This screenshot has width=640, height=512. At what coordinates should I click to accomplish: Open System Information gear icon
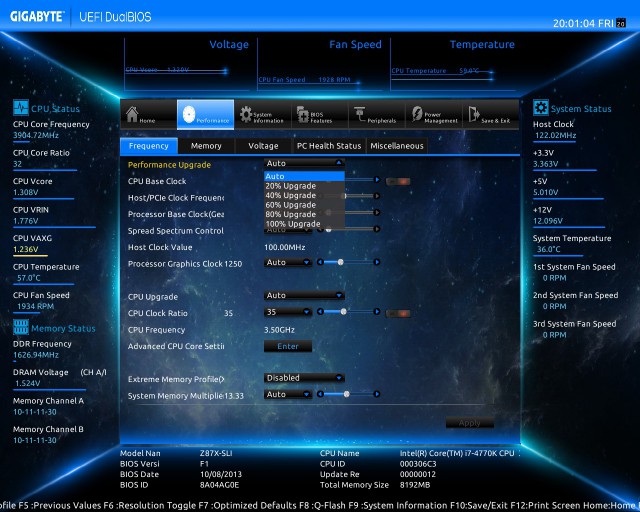point(246,115)
